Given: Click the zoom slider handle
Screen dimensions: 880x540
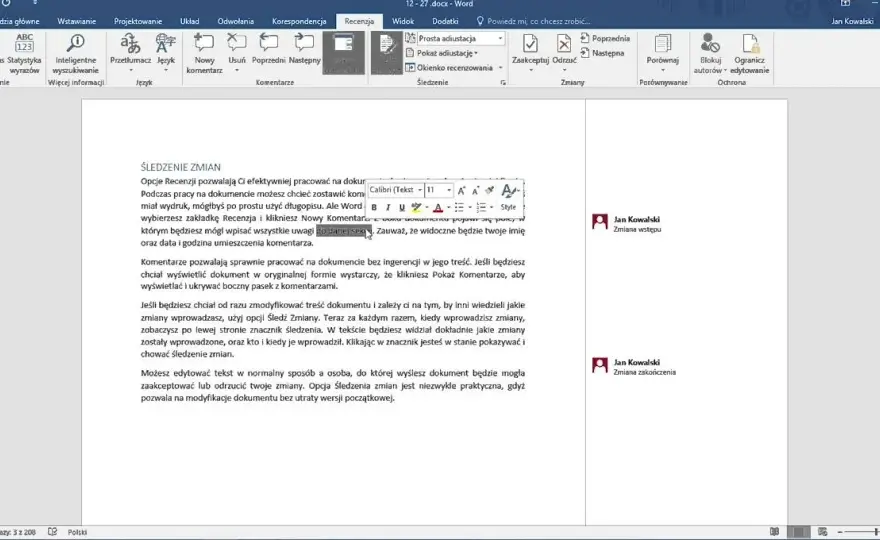Looking at the screenshot, I should pos(876,532).
